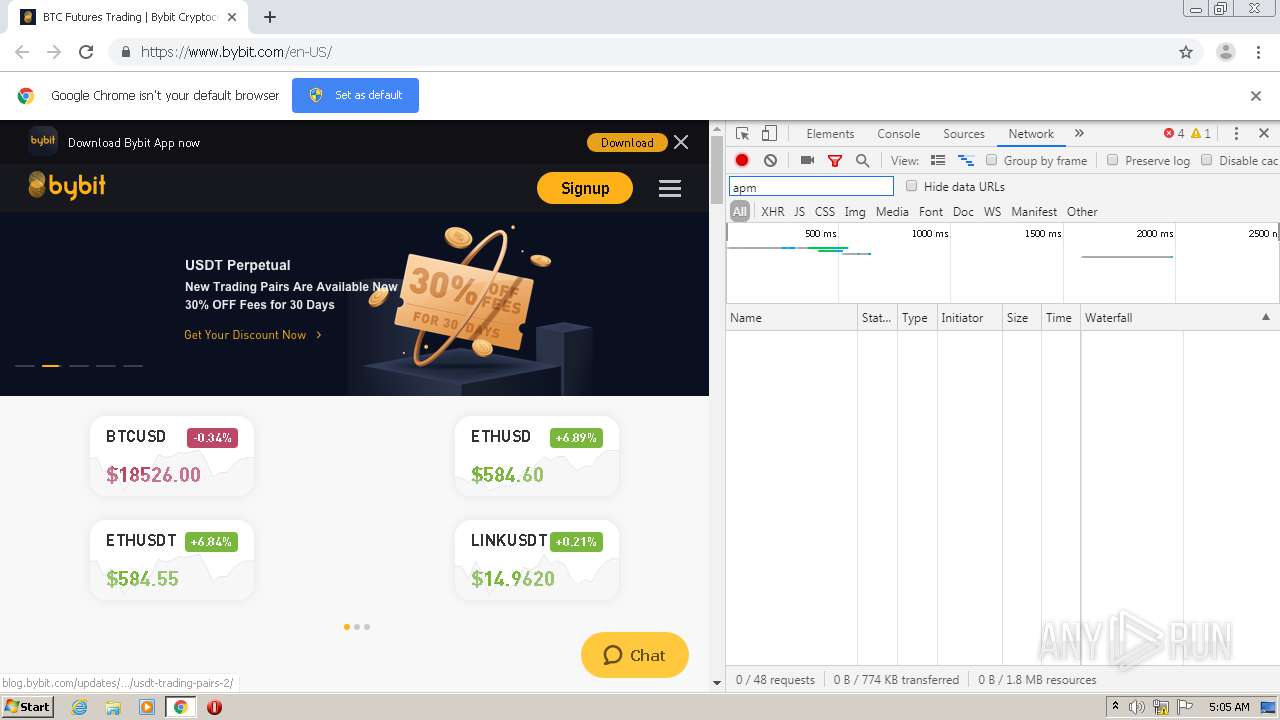Click the network filter input field
The image size is (1280, 720).
[811, 187]
